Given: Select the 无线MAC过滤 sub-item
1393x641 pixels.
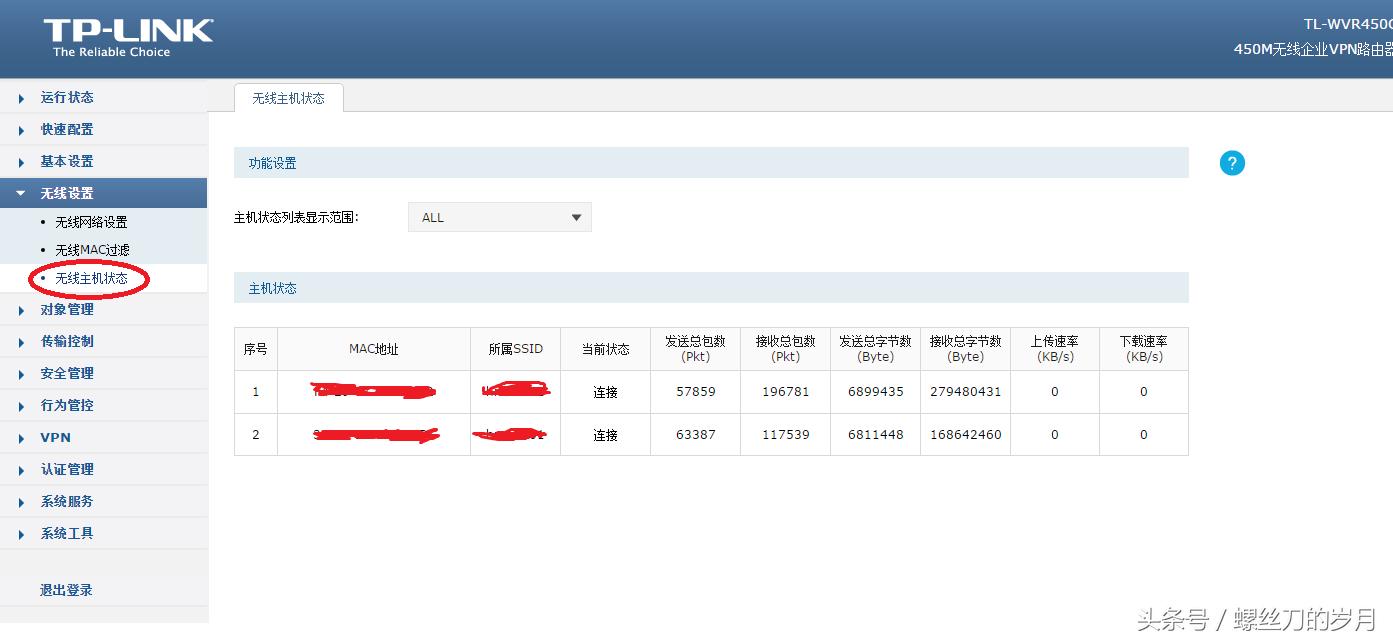Looking at the screenshot, I should click(93, 250).
